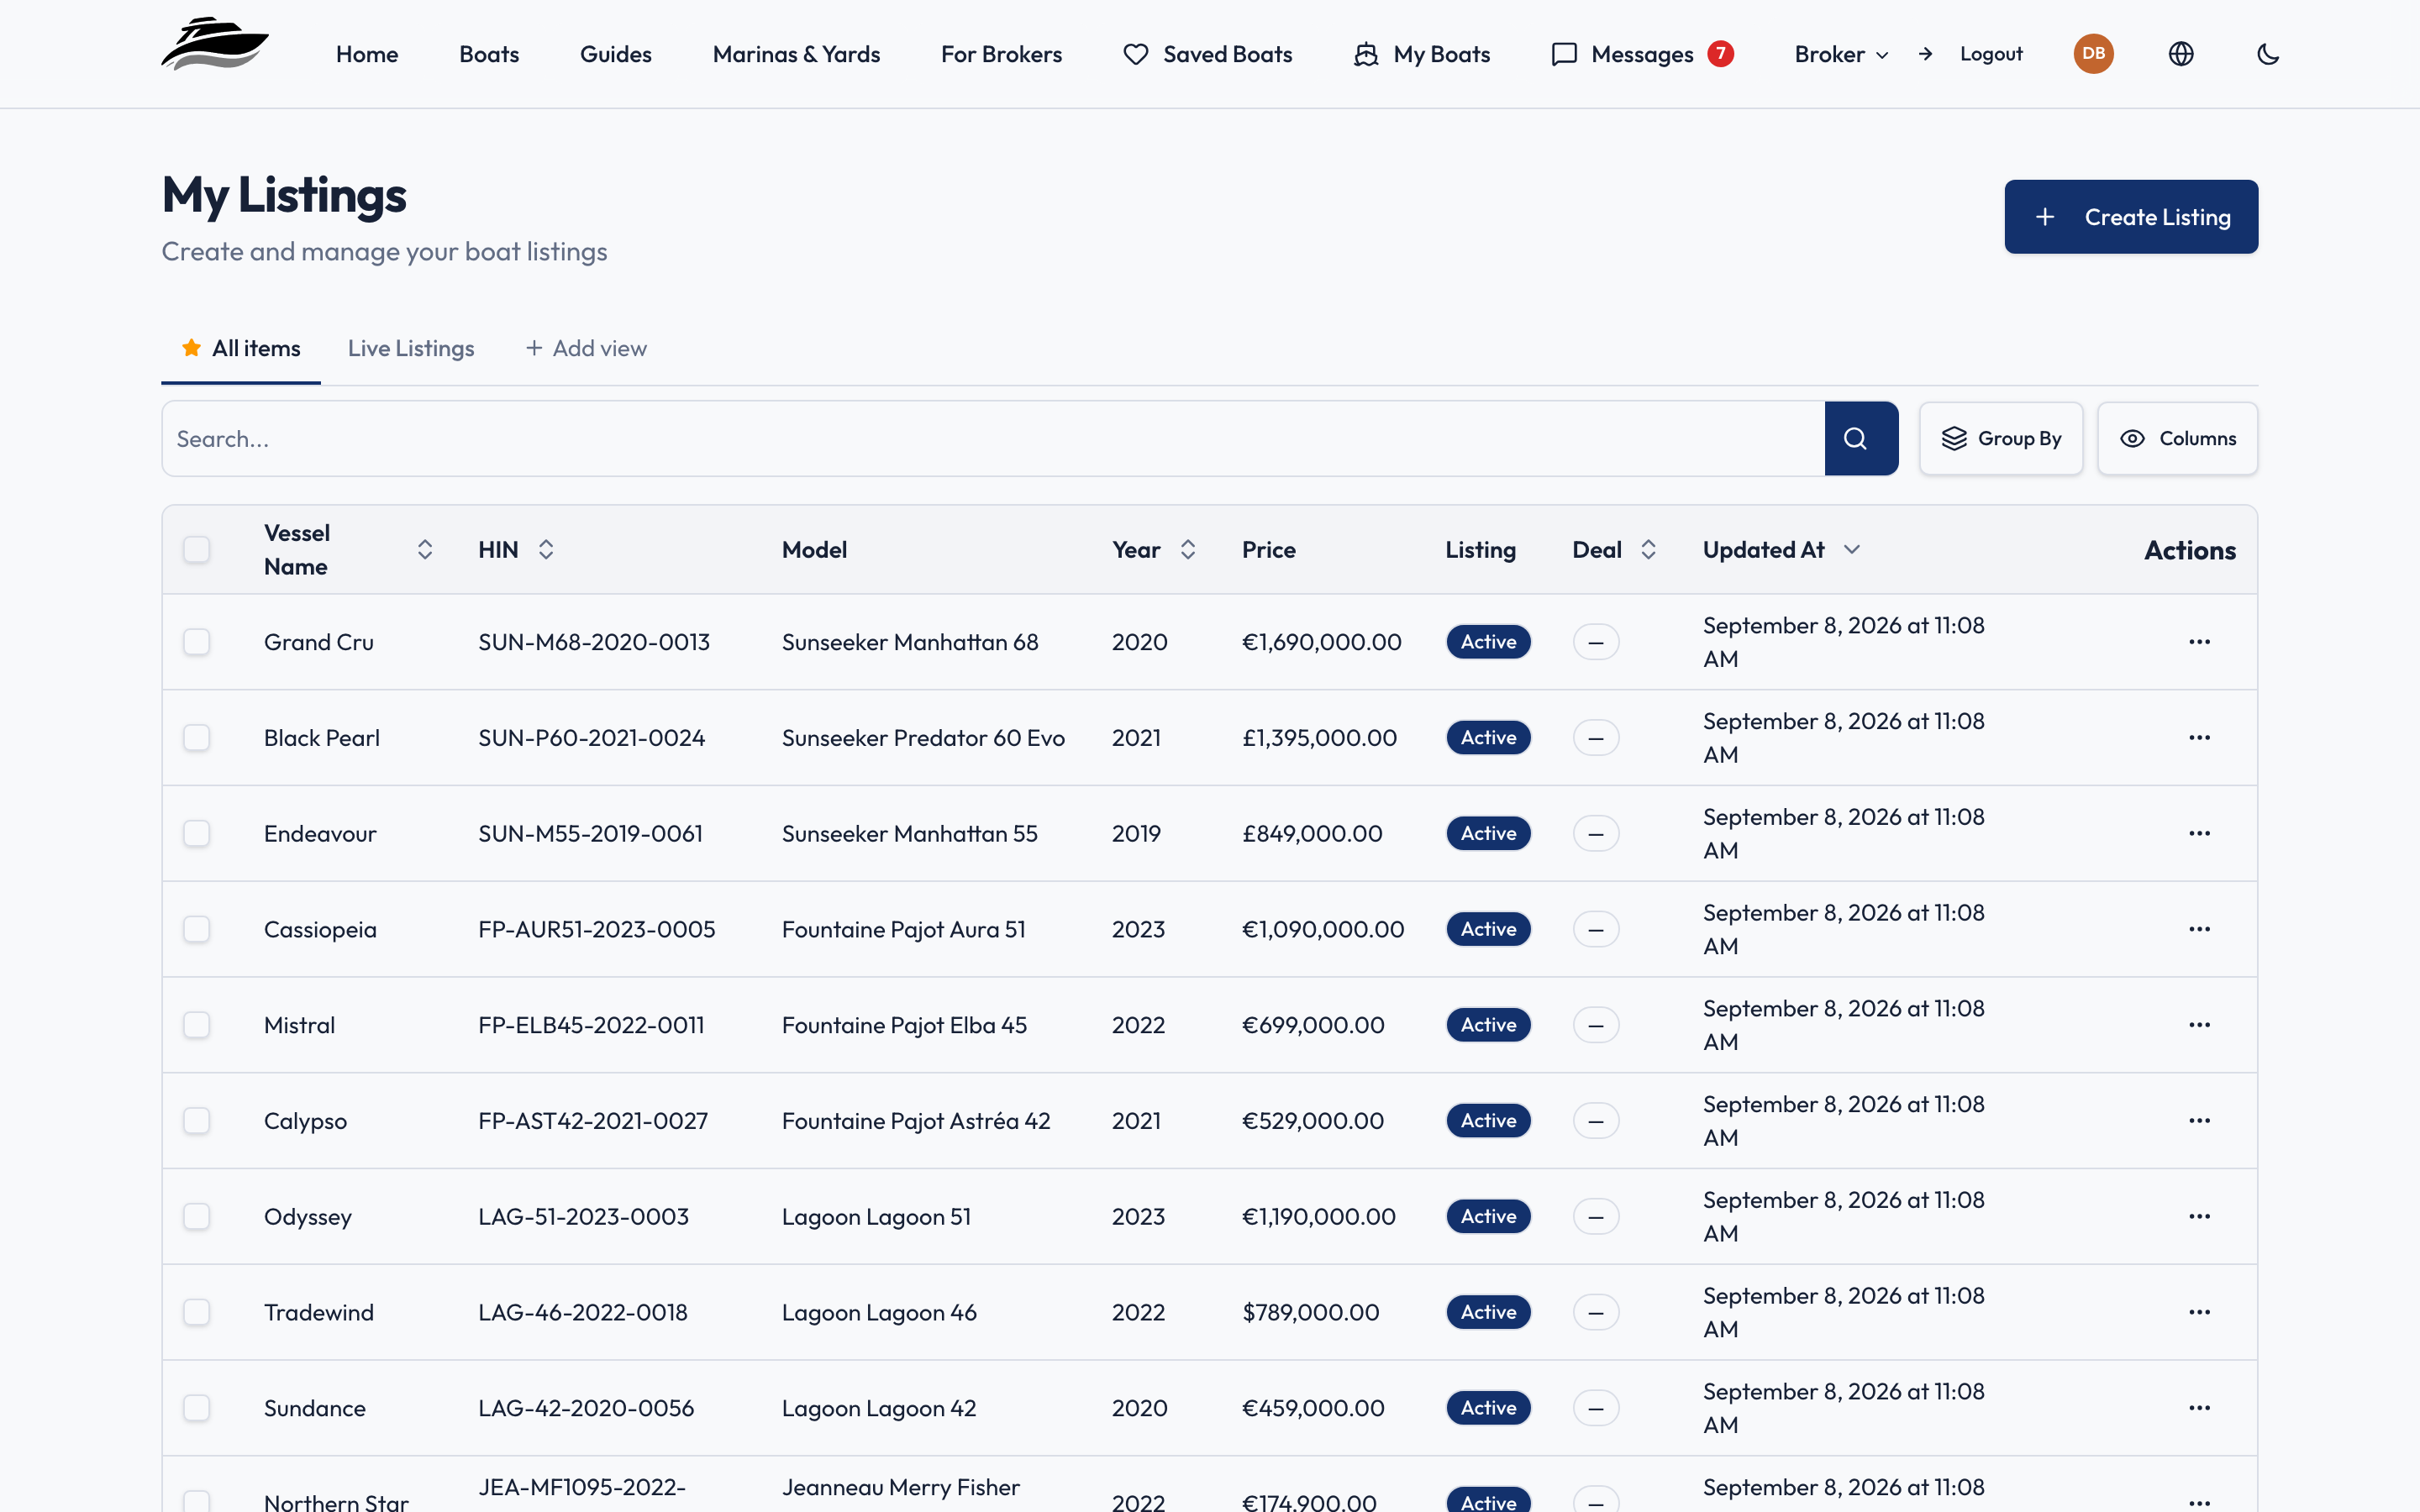Image resolution: width=2420 pixels, height=1512 pixels.
Task: Expand the Broker role dropdown
Action: (x=1841, y=54)
